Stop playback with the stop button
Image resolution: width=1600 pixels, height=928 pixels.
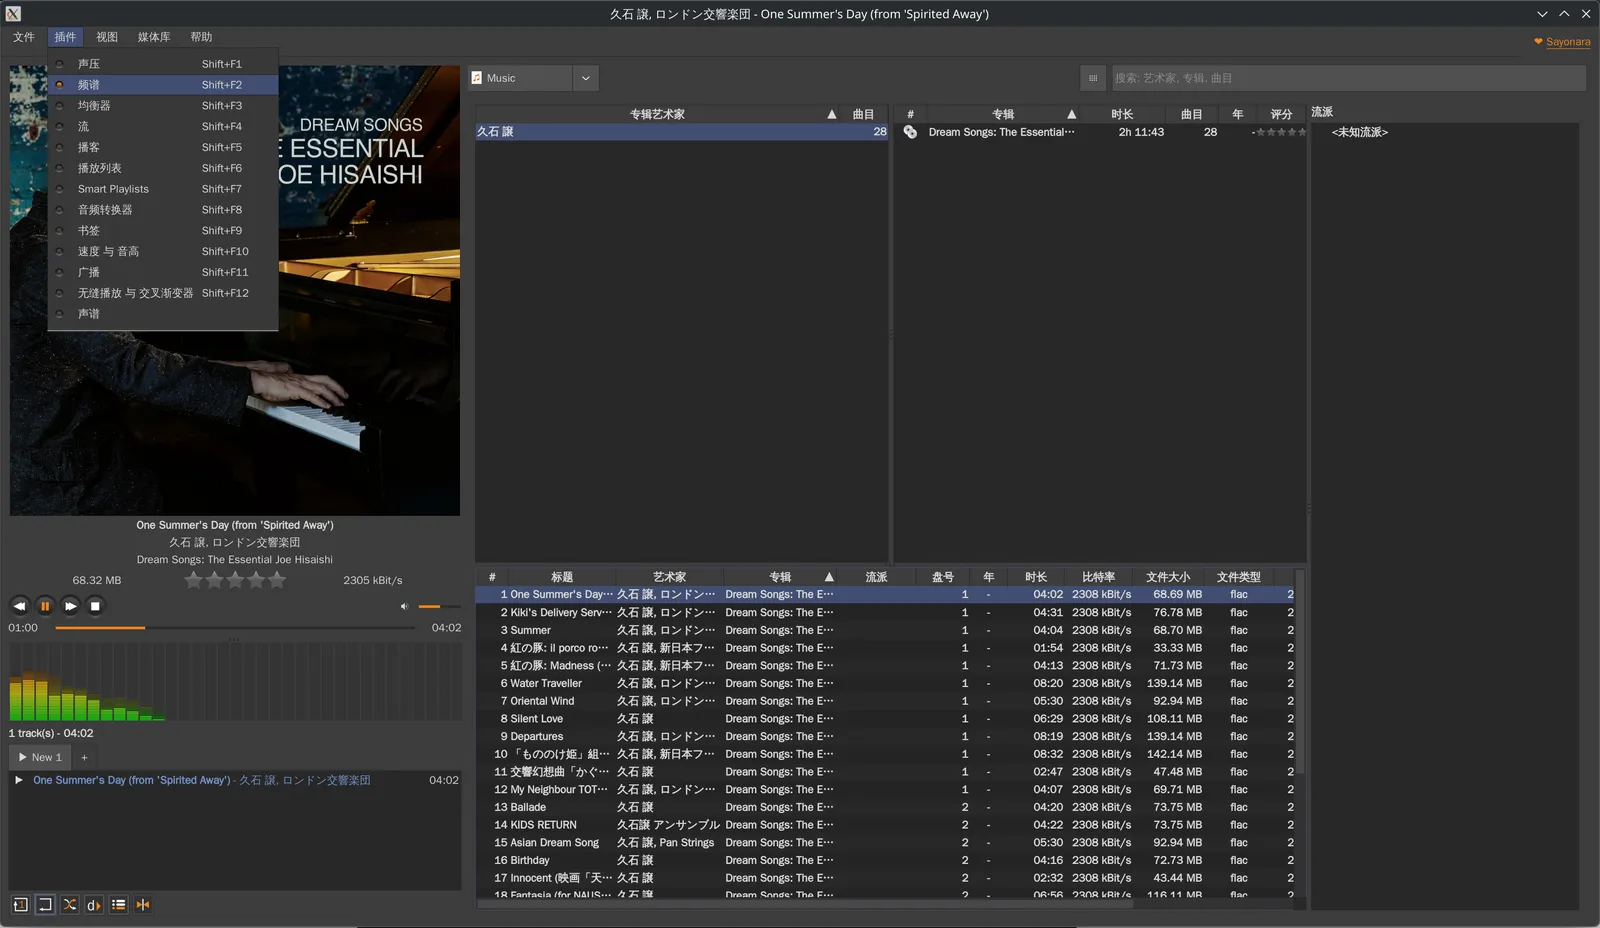(x=95, y=606)
